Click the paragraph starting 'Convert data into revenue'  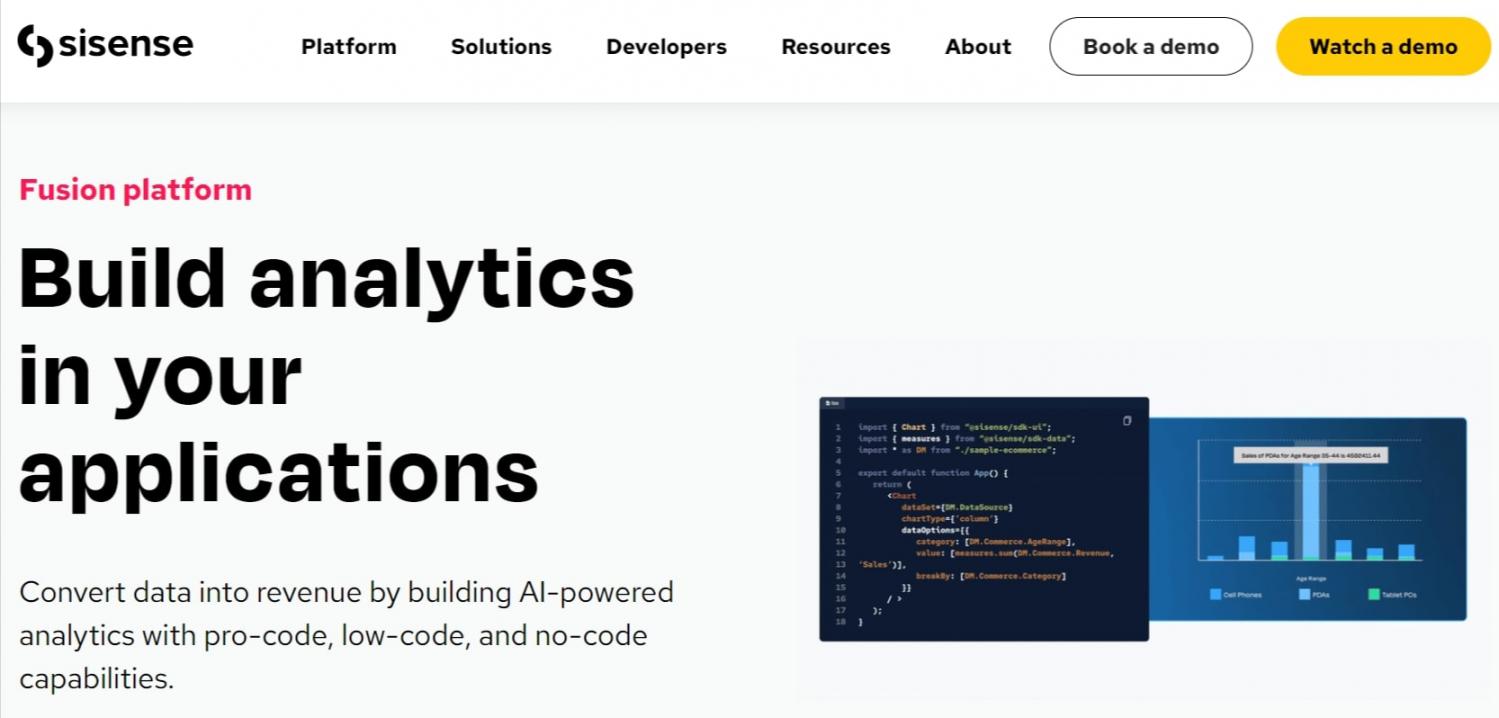point(346,635)
